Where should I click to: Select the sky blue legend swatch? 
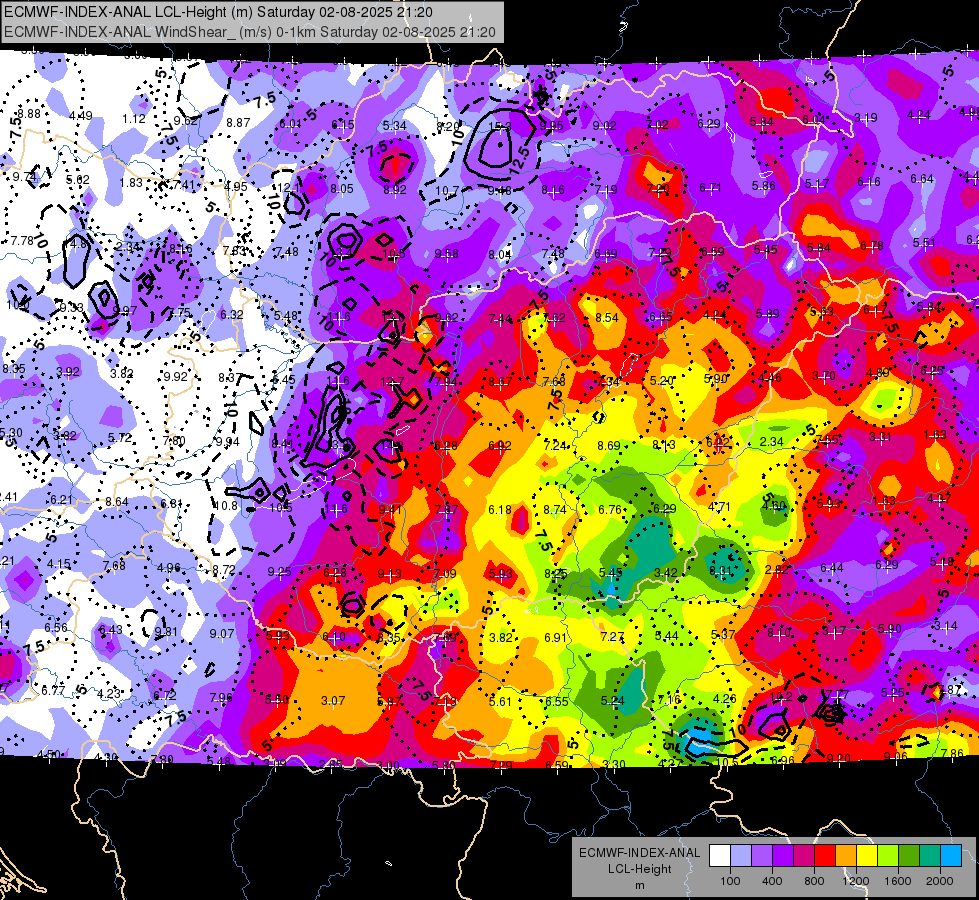952,856
